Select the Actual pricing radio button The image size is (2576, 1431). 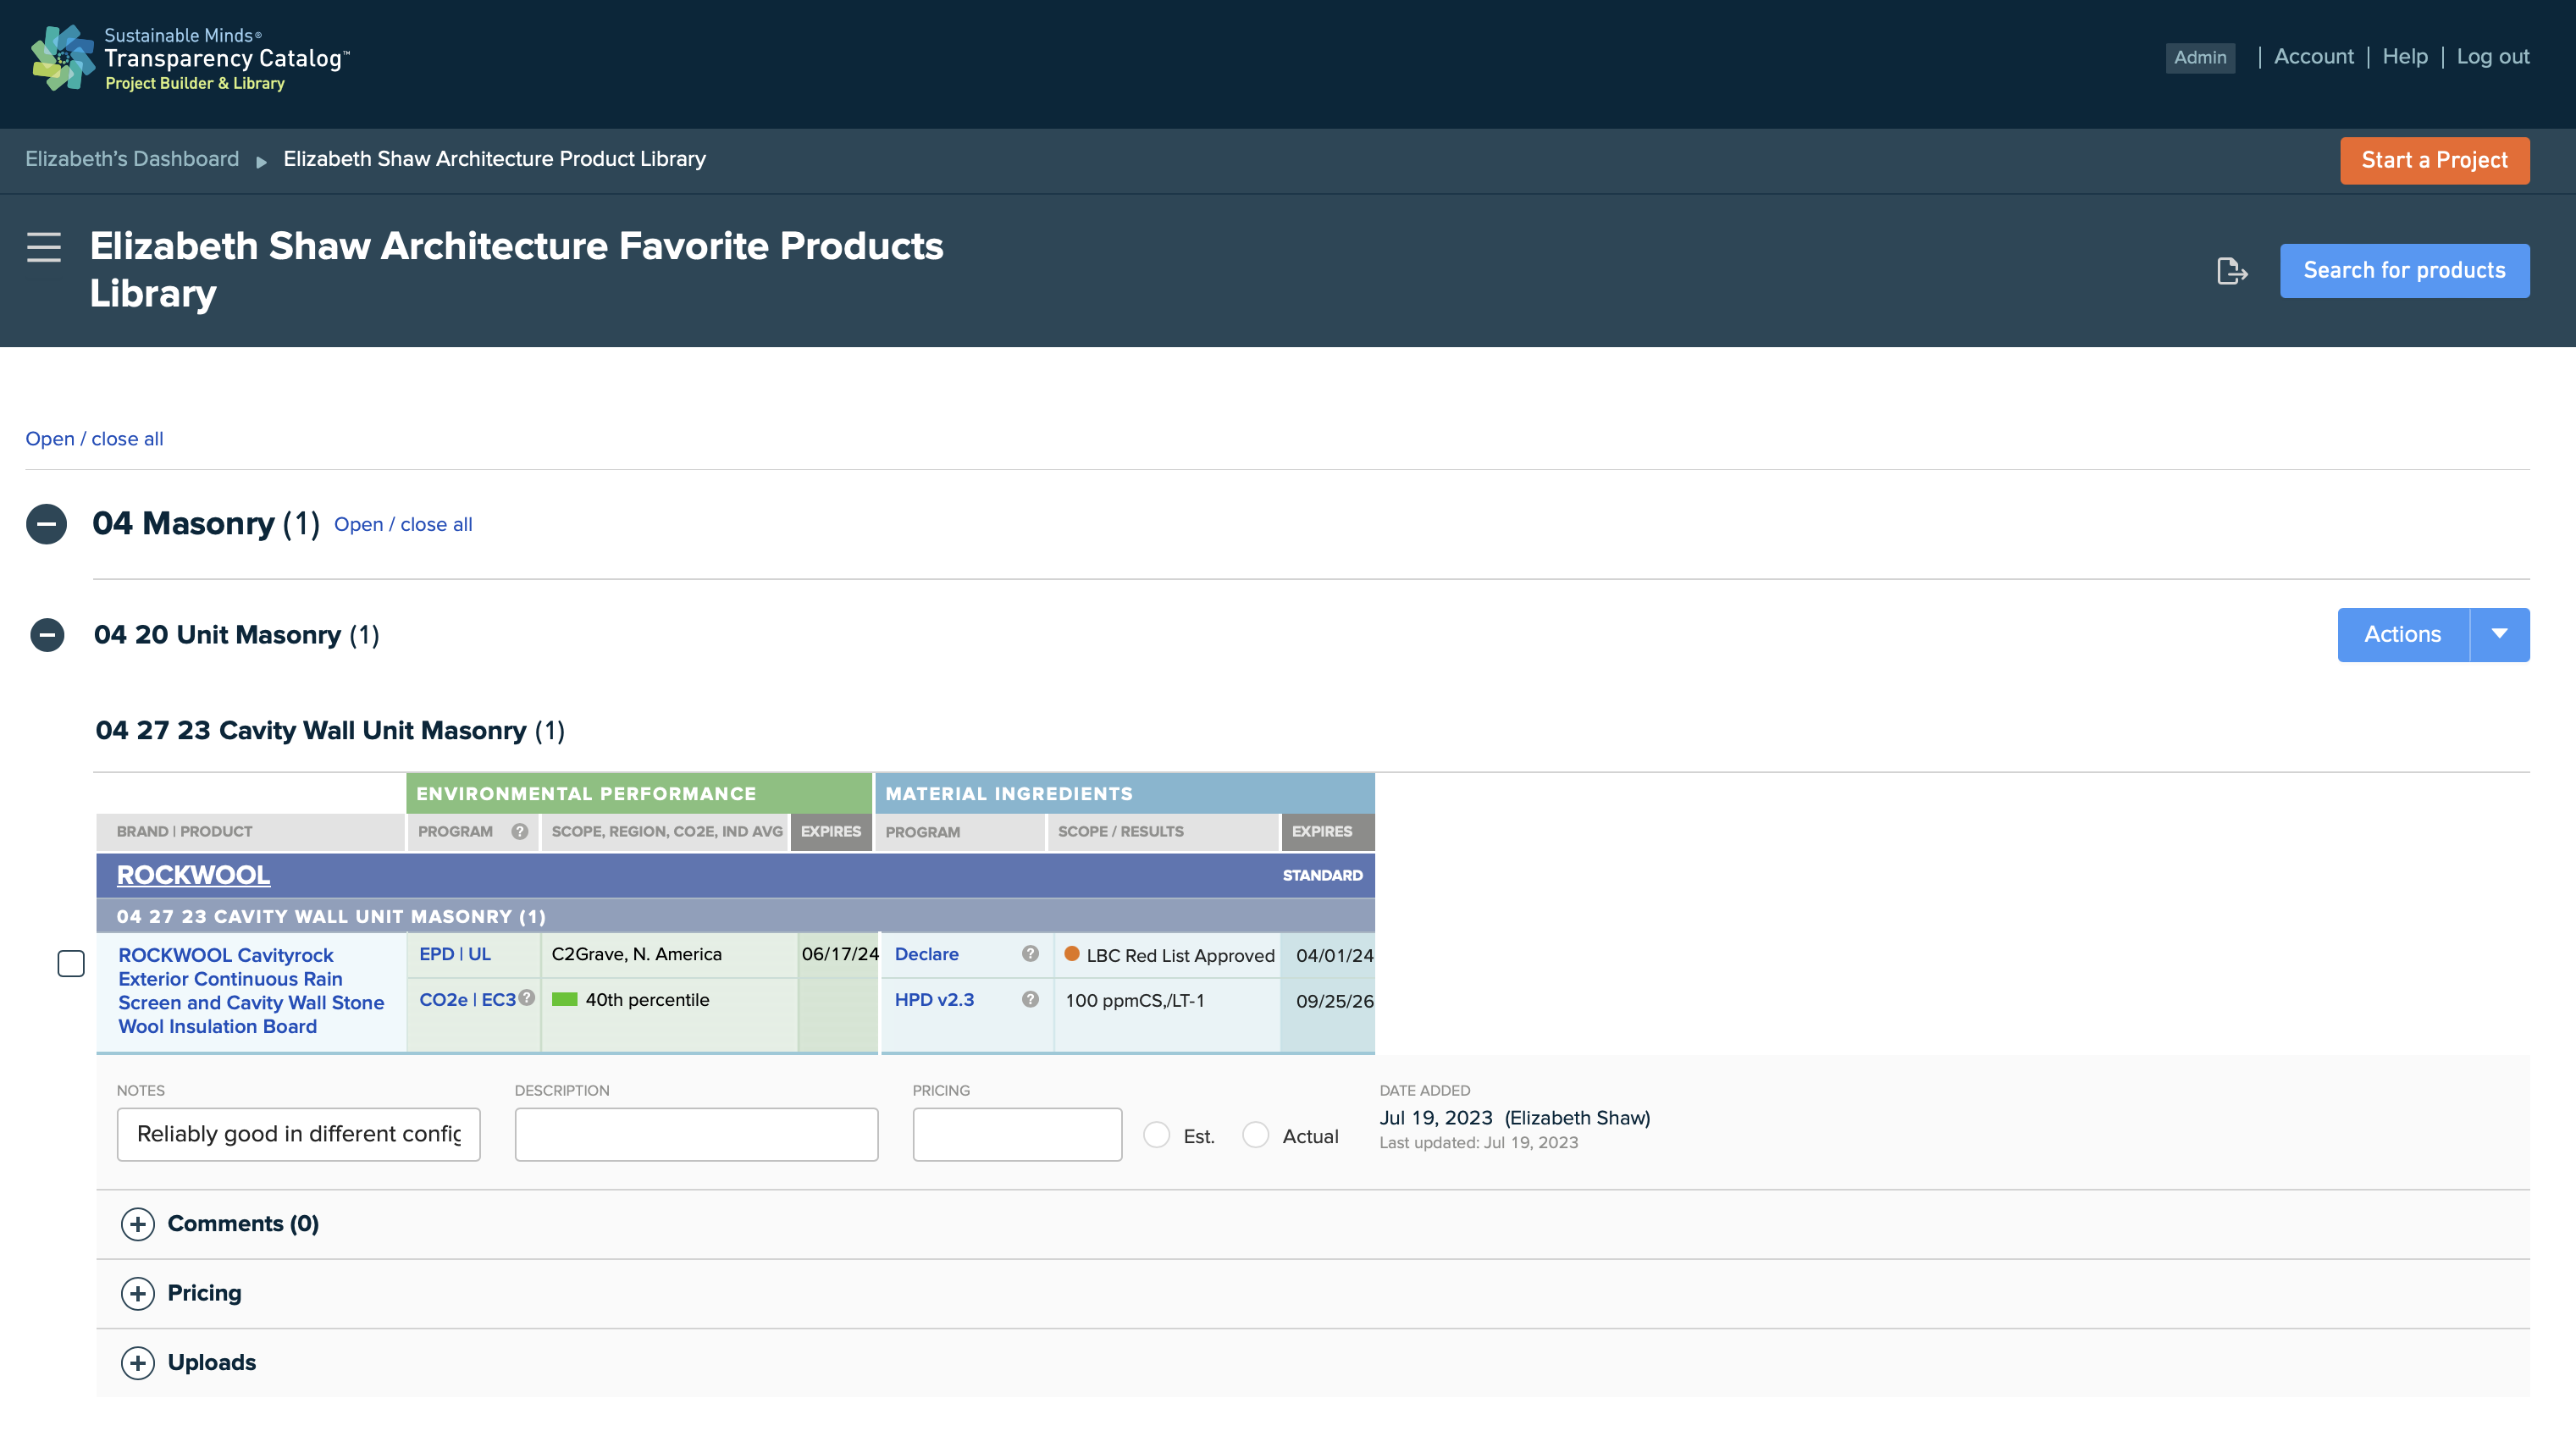click(x=1256, y=1135)
